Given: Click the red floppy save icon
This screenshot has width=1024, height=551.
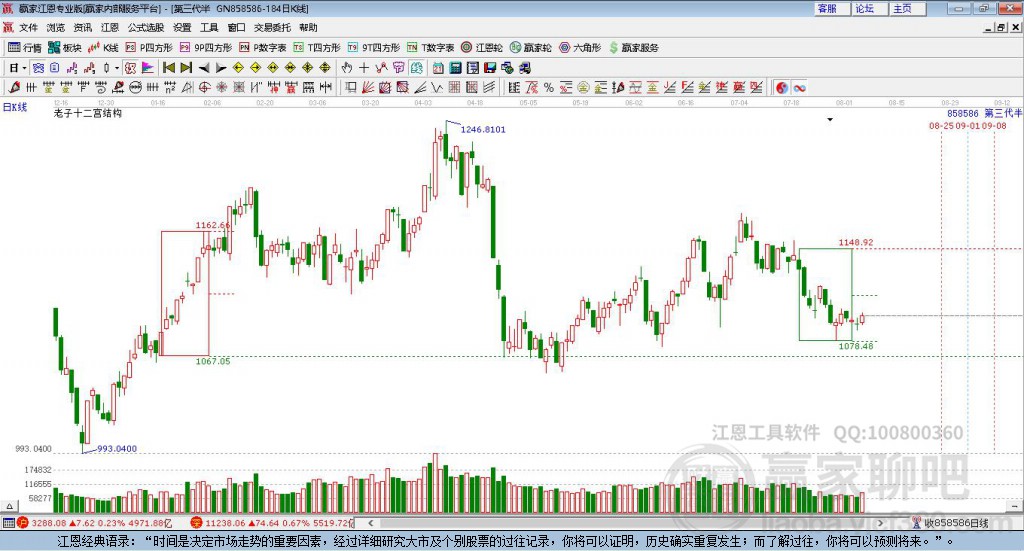Looking at the screenshot, I should (490, 68).
